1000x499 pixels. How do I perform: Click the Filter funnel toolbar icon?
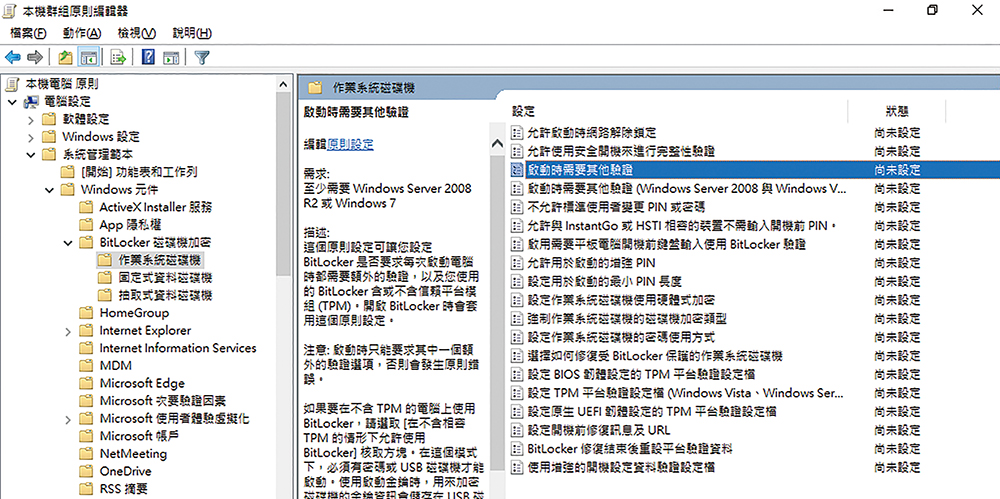pos(202,57)
